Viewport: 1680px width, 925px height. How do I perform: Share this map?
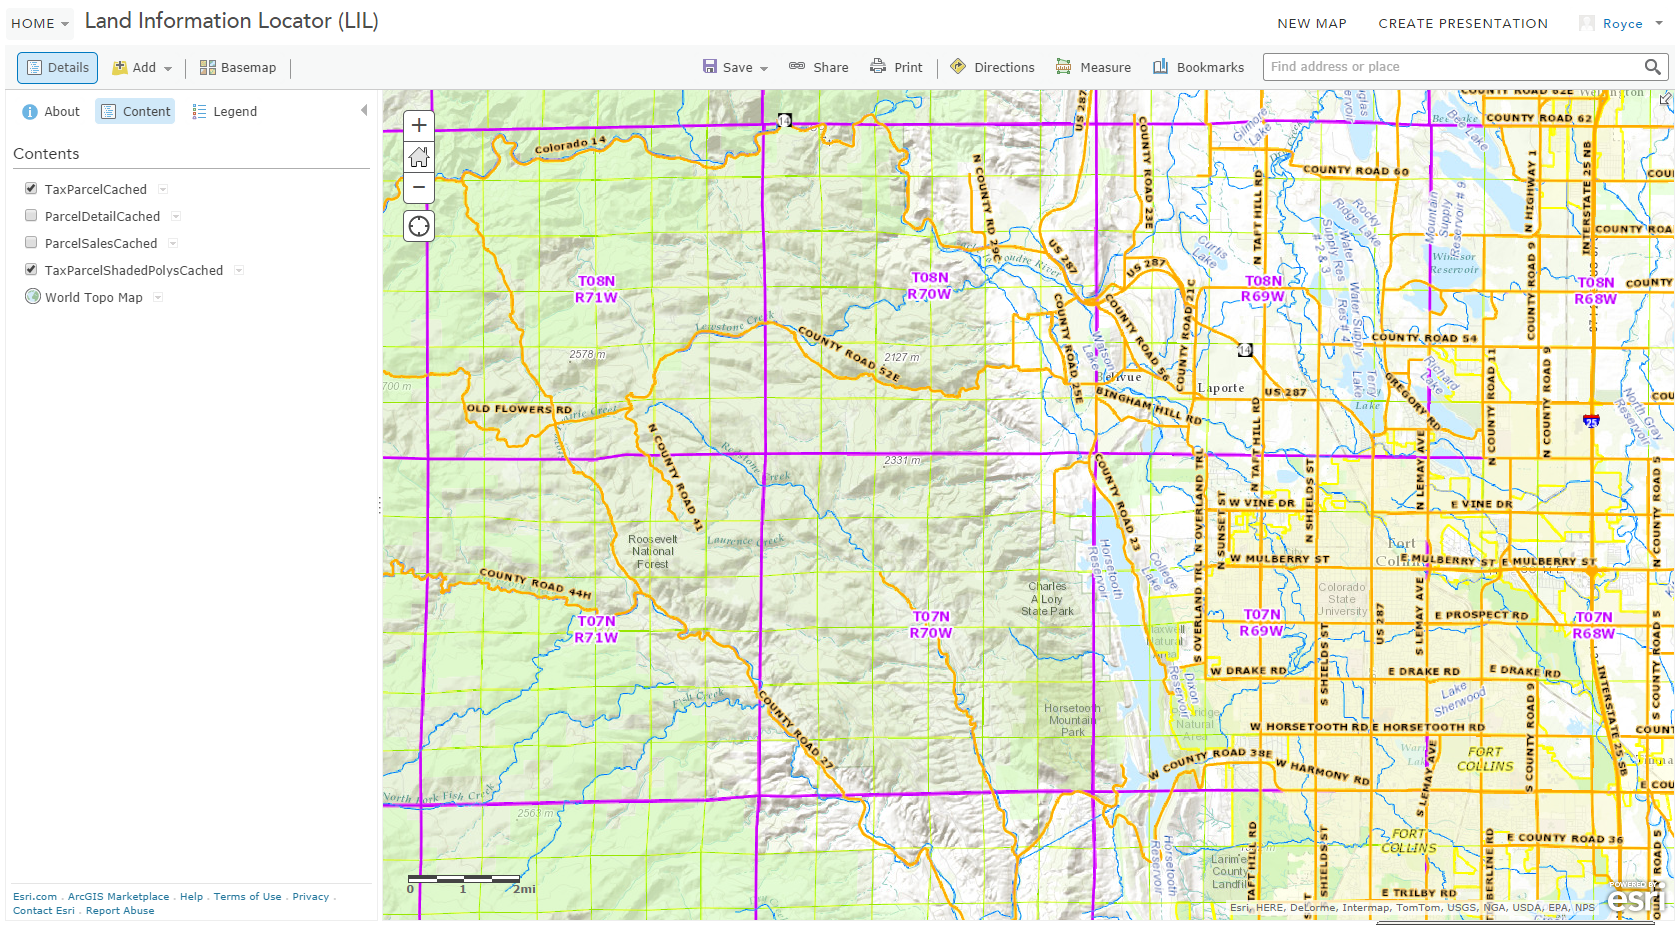[819, 67]
